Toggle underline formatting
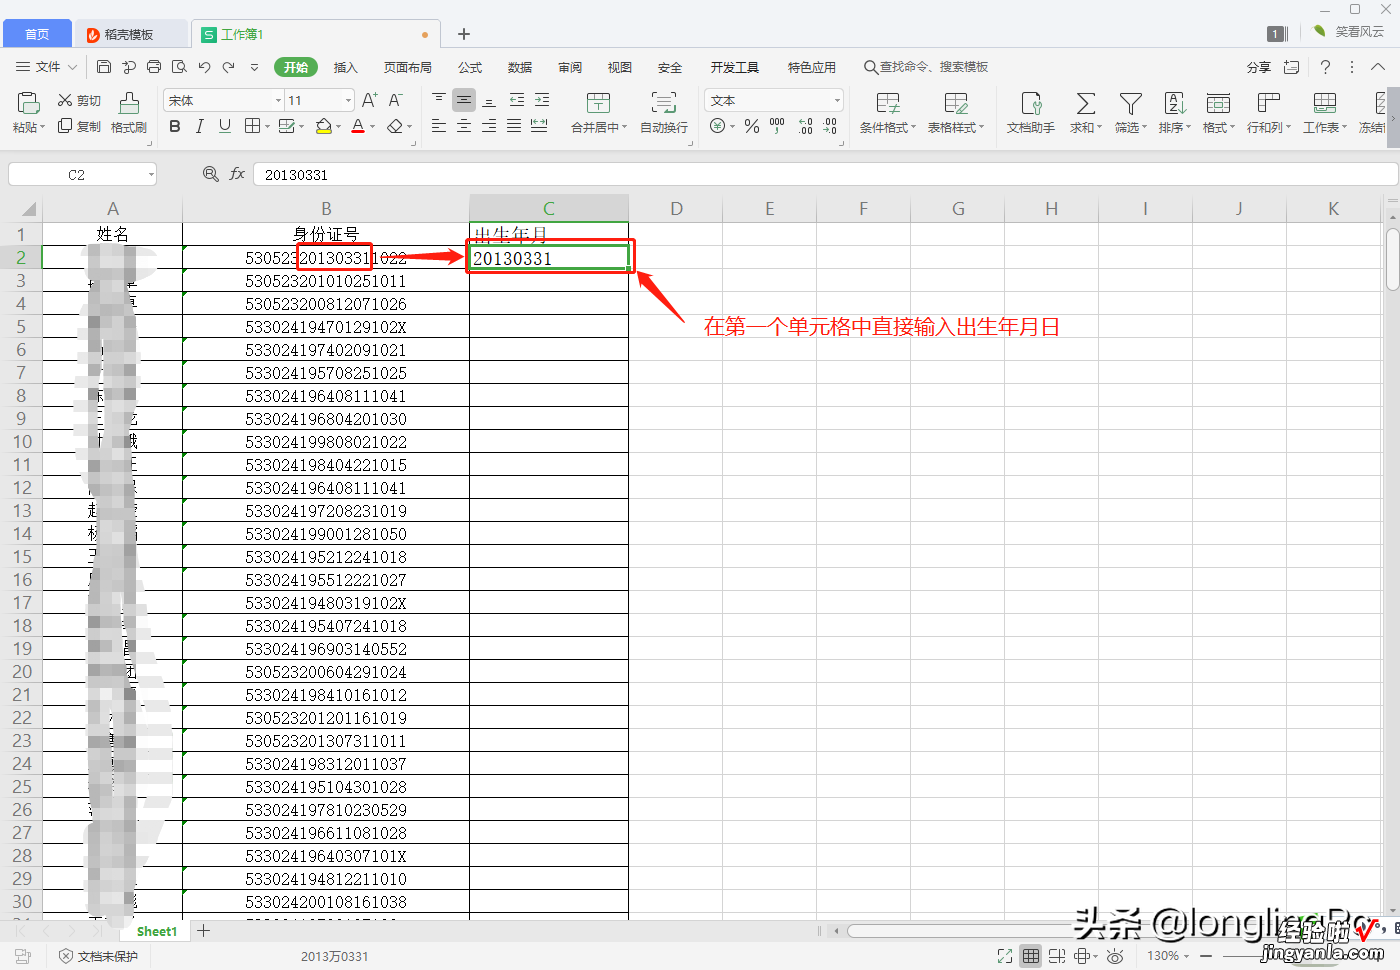The width and height of the screenshot is (1400, 970). (x=224, y=126)
